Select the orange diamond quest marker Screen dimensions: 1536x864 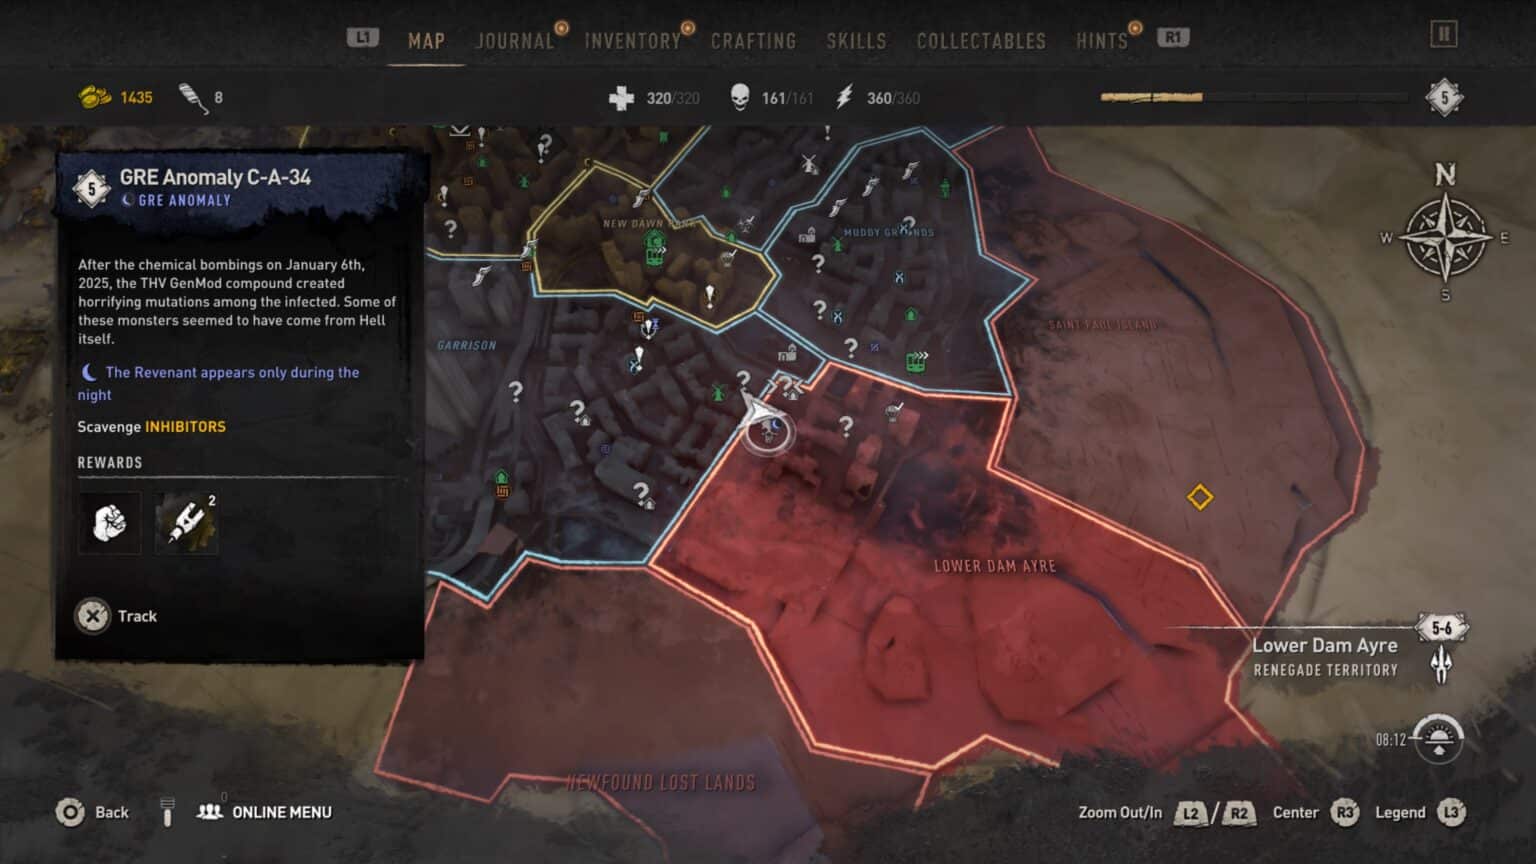[1200, 497]
